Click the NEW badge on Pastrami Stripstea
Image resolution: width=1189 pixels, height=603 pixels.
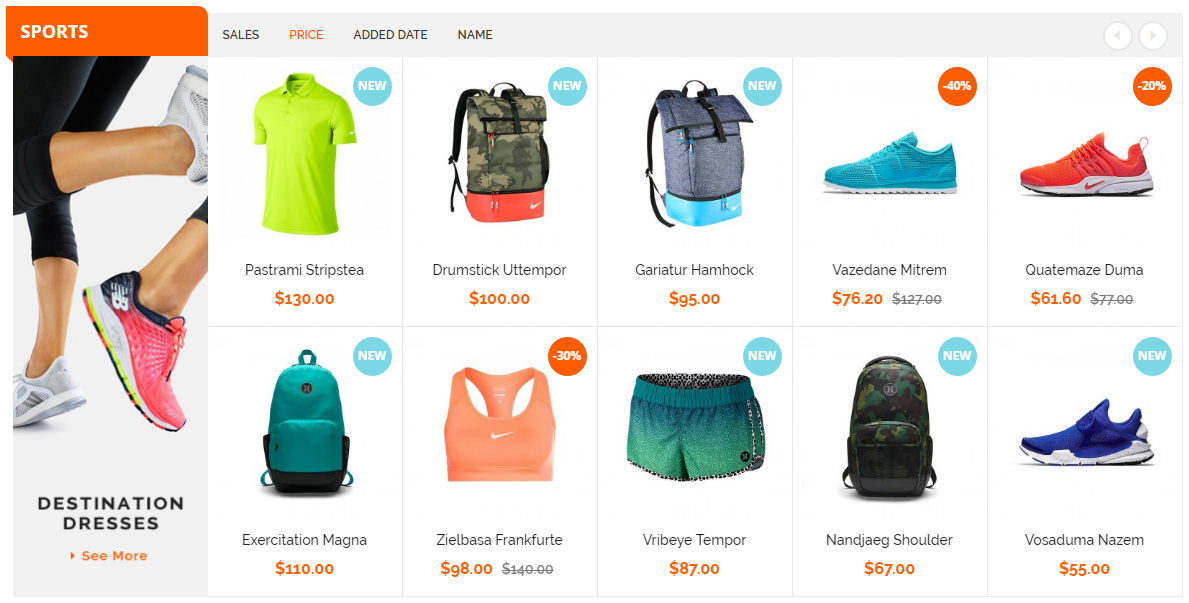pos(372,86)
